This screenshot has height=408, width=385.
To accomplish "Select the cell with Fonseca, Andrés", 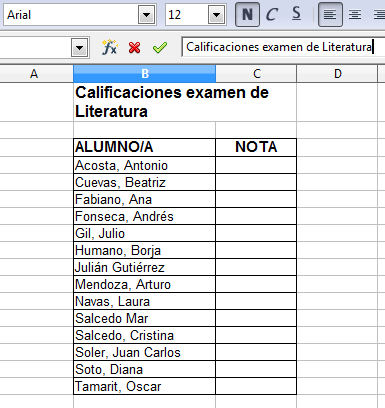I will 144,216.
